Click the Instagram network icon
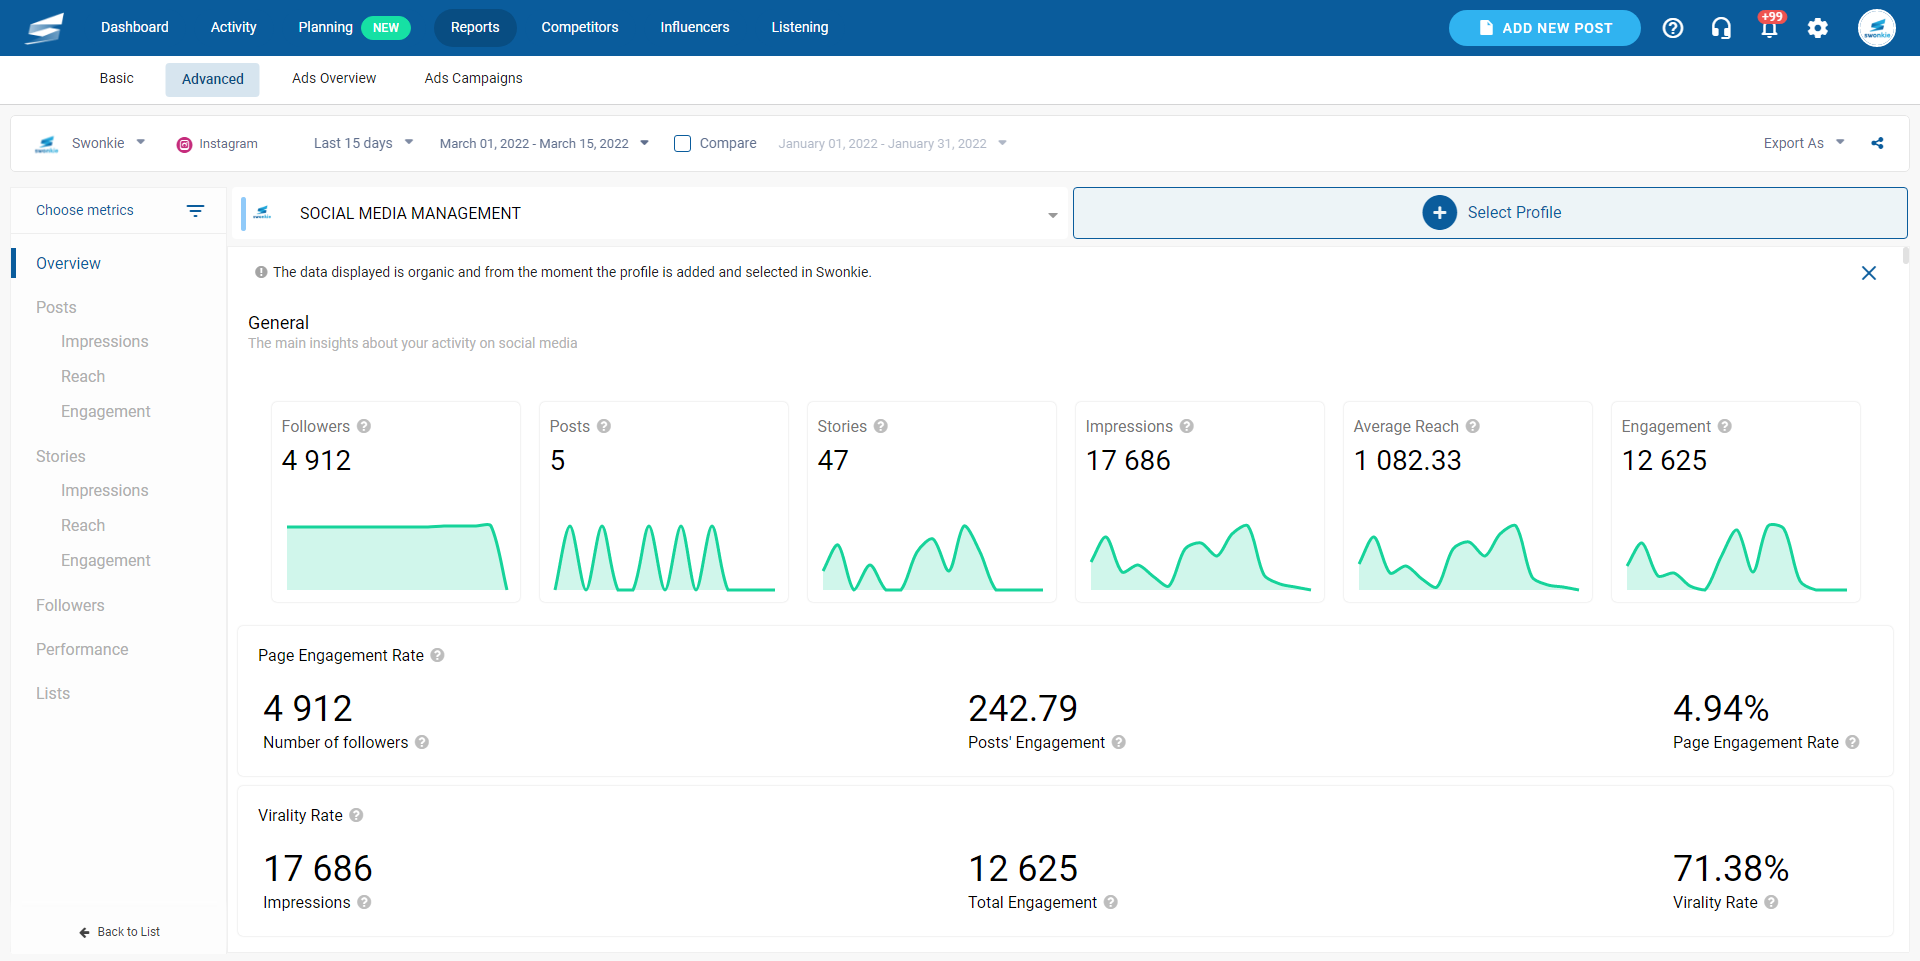The image size is (1920, 961). click(184, 144)
